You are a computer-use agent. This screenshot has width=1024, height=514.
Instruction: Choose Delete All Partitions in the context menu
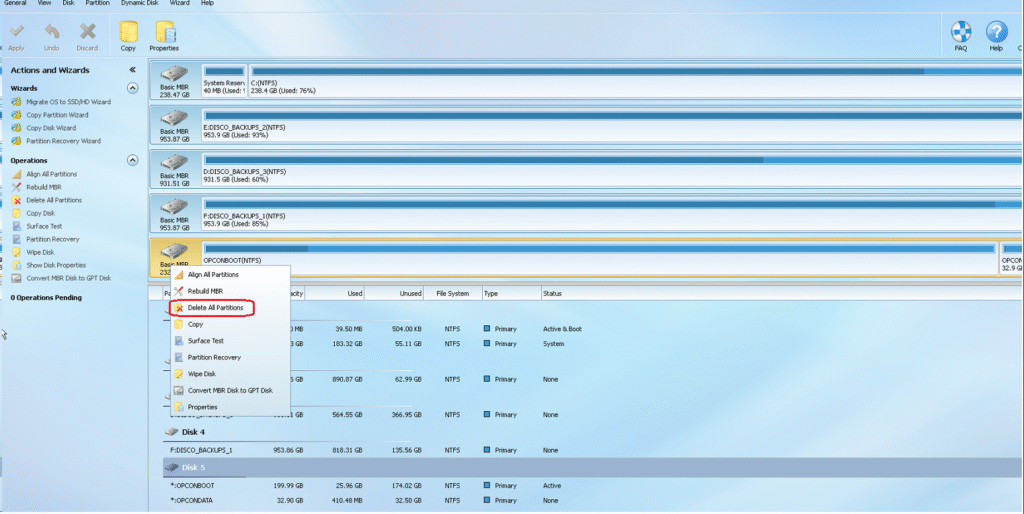[214, 308]
